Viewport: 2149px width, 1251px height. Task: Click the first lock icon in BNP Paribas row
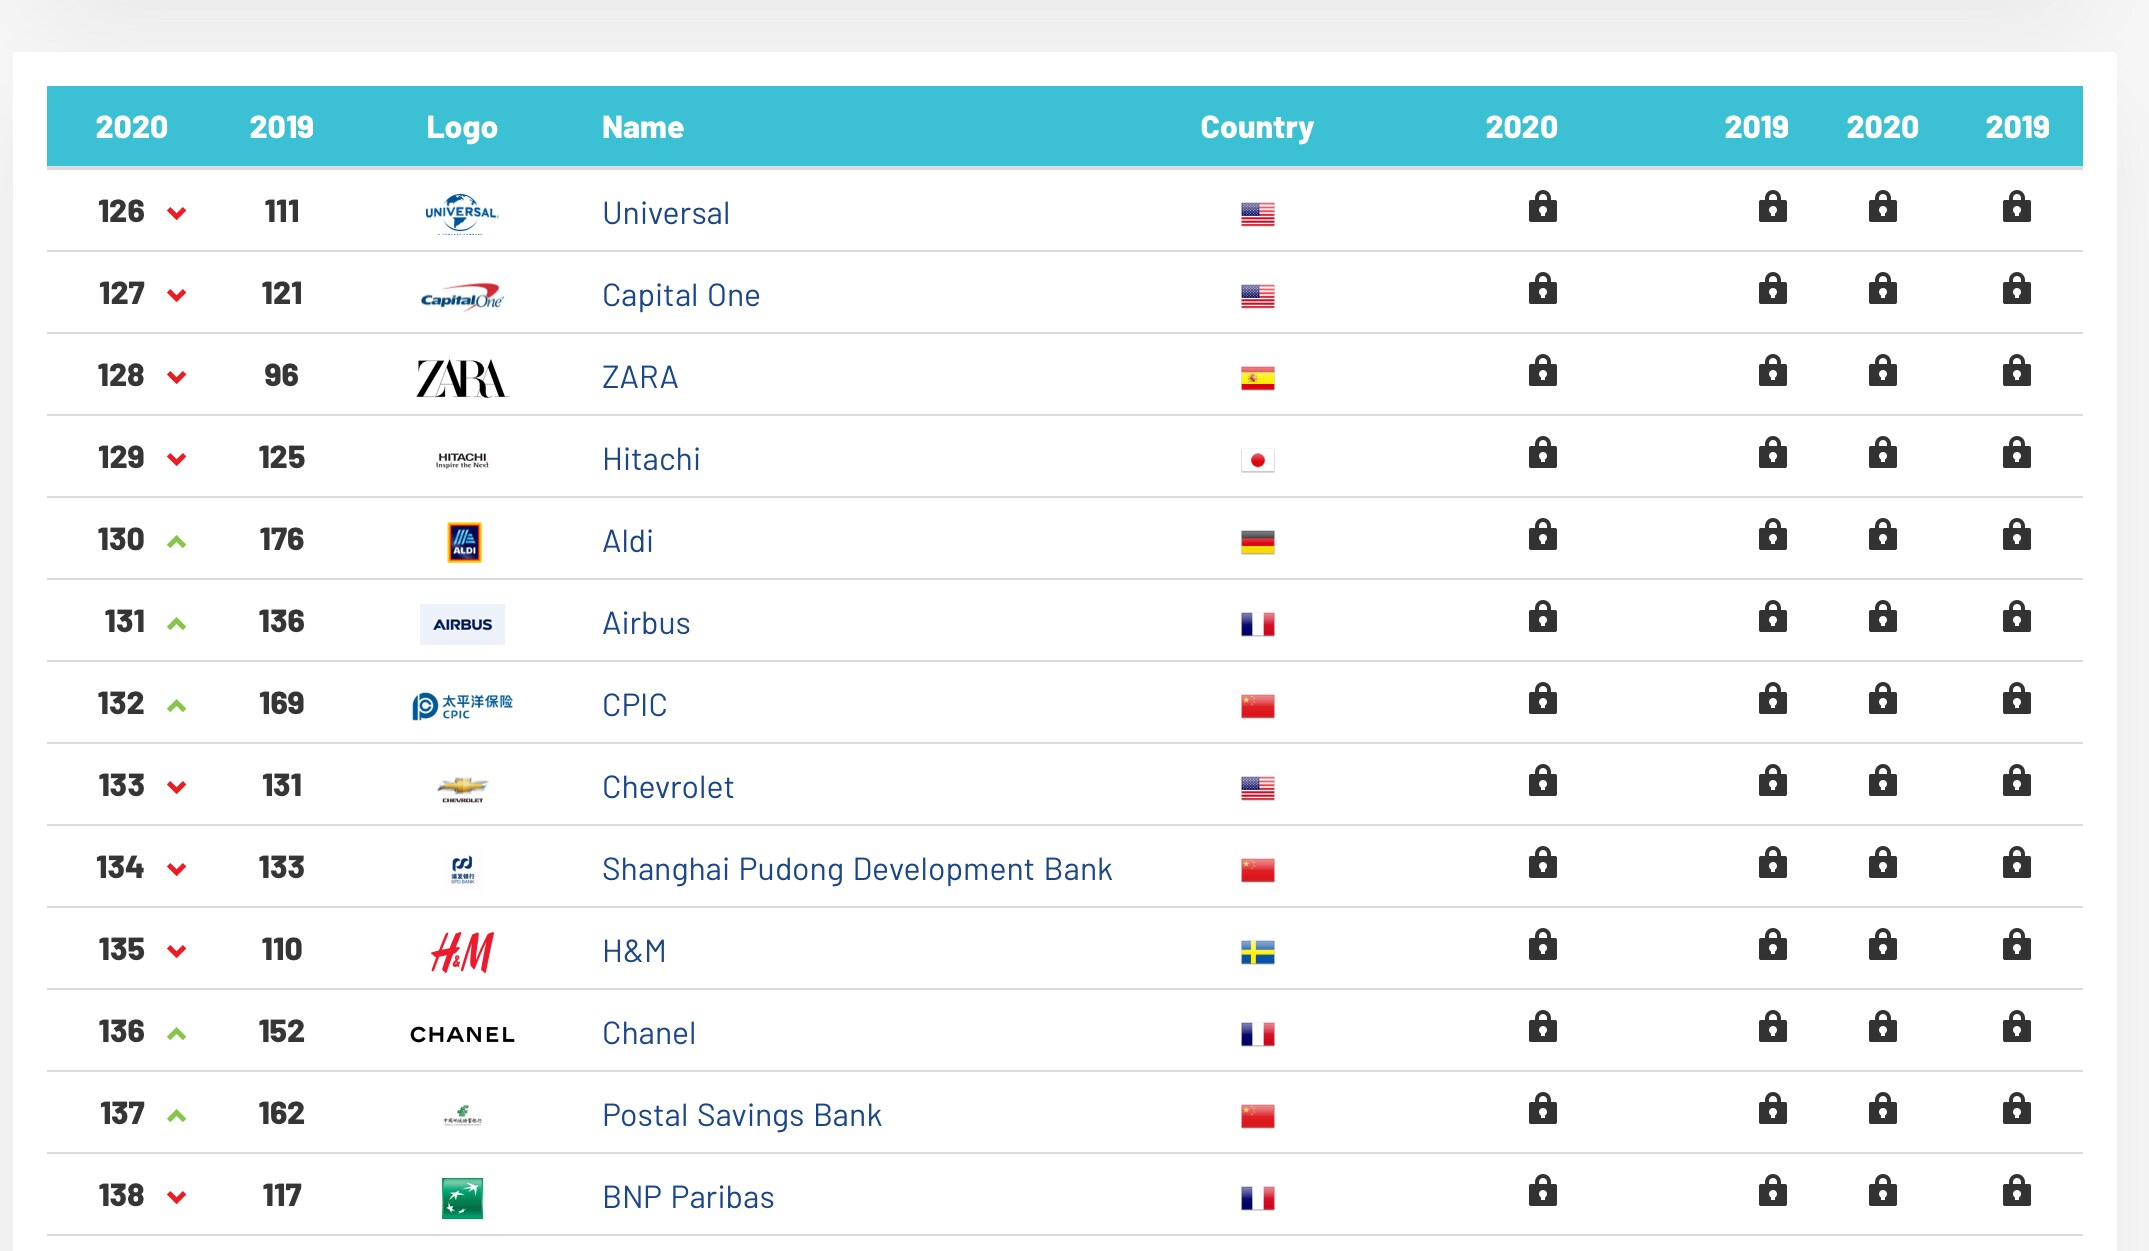click(1543, 1190)
